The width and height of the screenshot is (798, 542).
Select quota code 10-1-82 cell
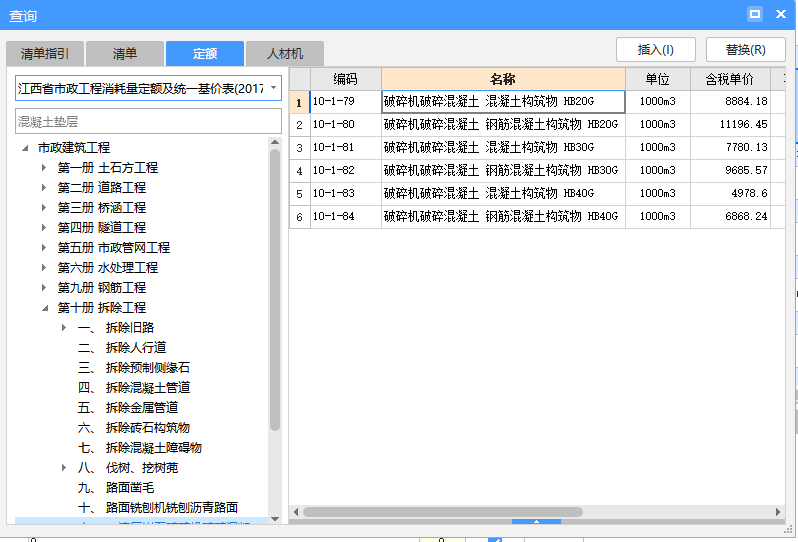click(x=346, y=170)
